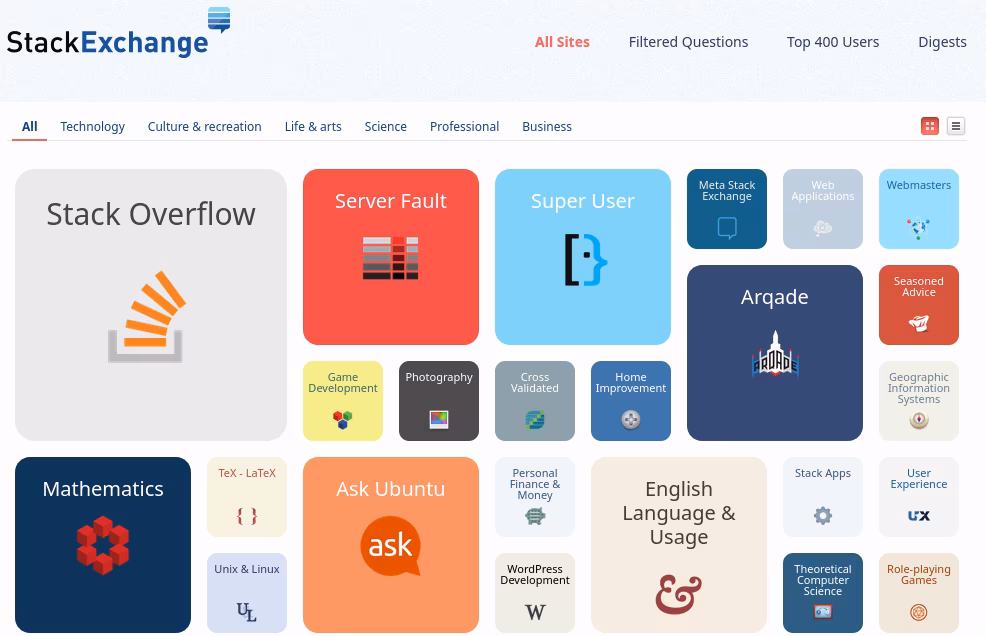Screen dimensions: 986x636
Task: Open the Super User title link
Action: tap(582, 201)
